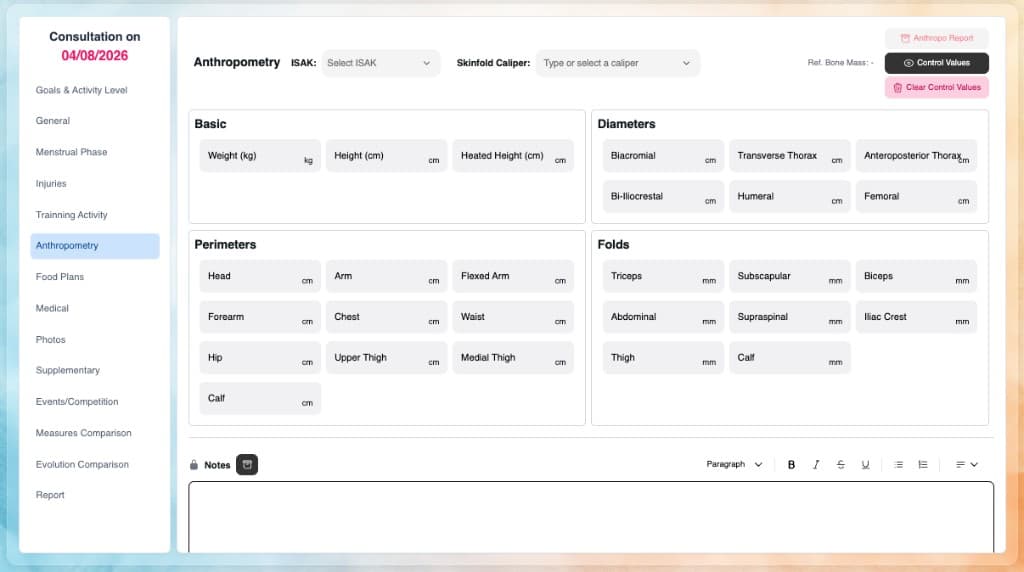Open the Anthropo Report button
The image size is (1024, 572).
point(936,39)
